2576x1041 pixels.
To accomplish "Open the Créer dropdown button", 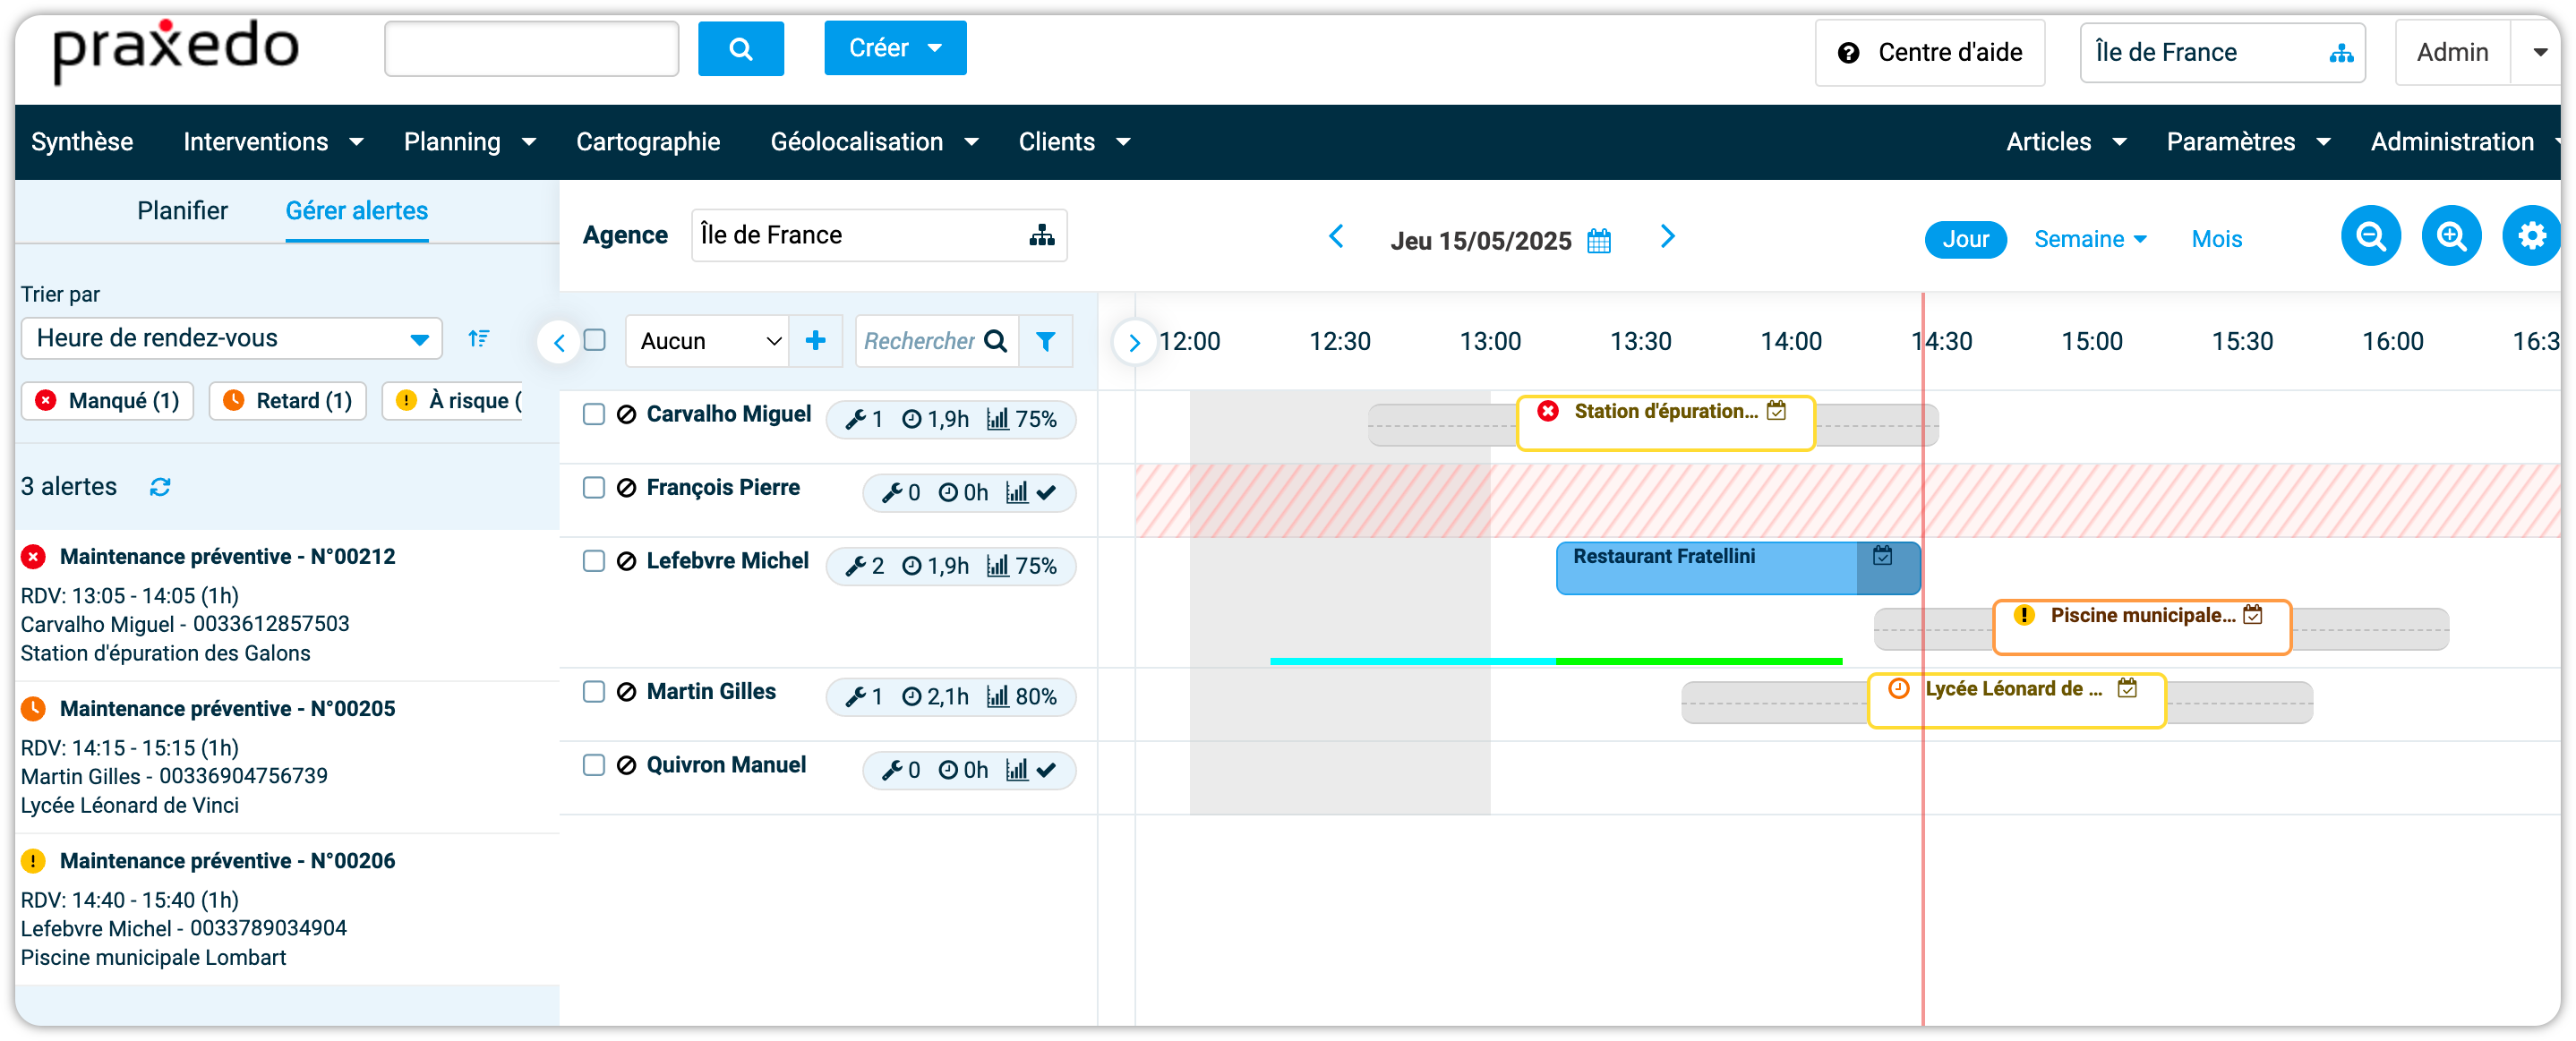I will 895,48.
